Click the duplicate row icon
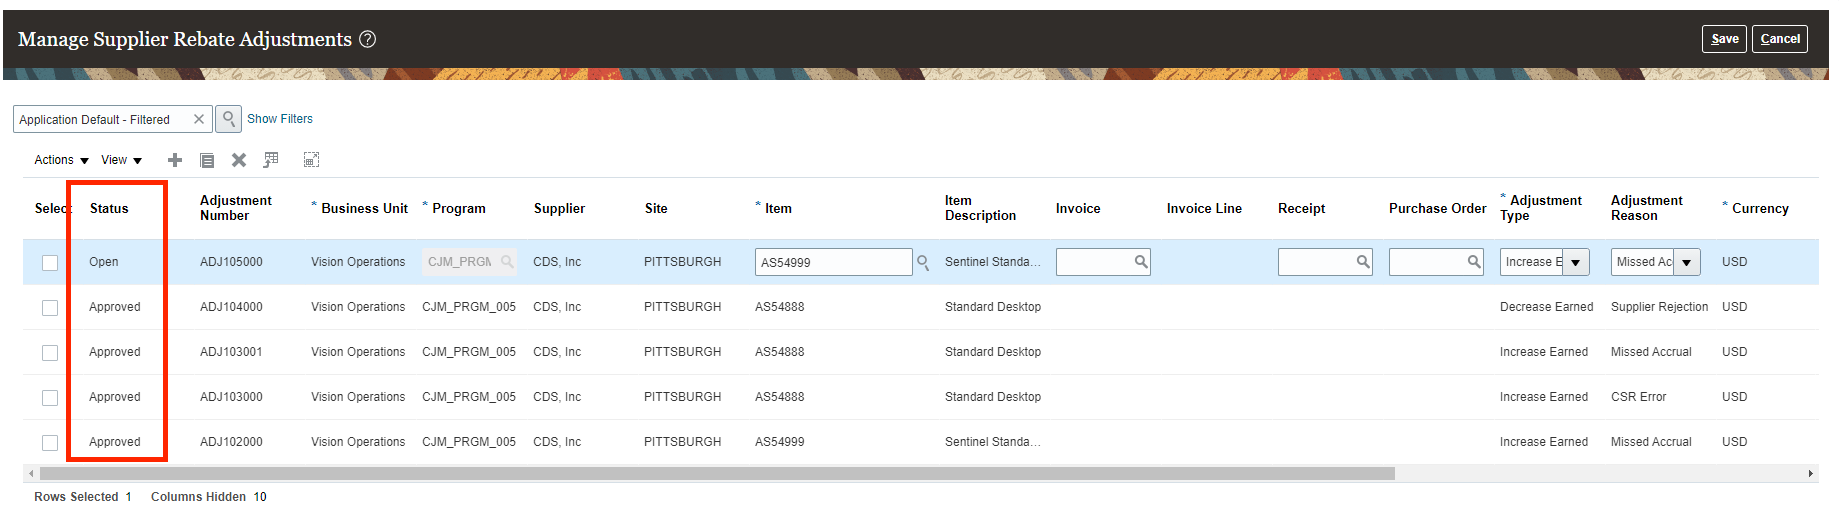 coord(207,160)
